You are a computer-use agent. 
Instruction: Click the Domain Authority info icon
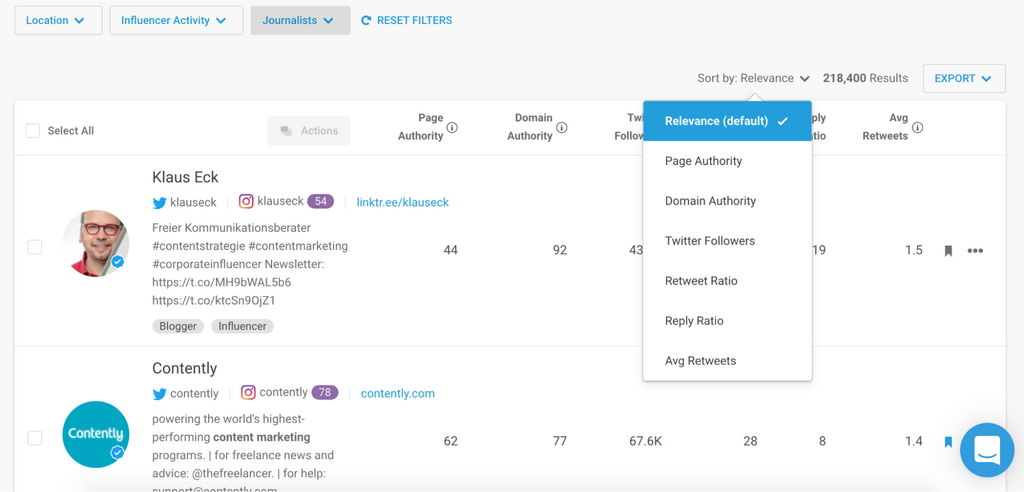[562, 128]
